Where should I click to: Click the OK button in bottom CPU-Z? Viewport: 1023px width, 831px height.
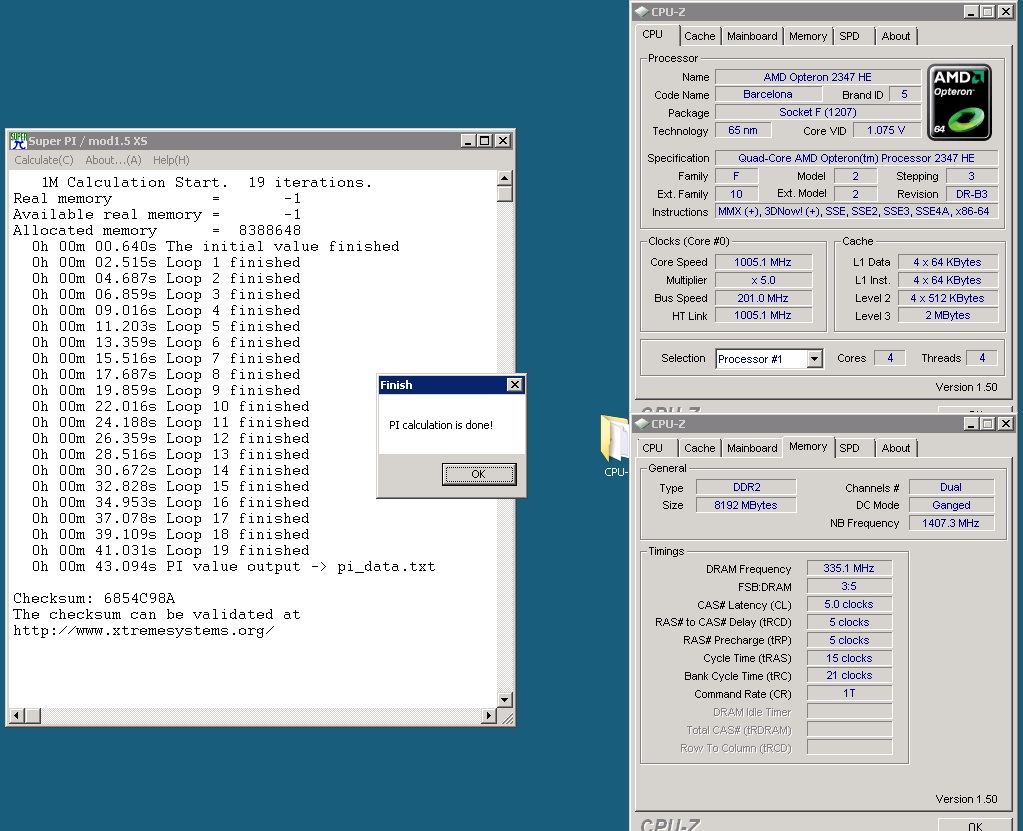[x=975, y=824]
